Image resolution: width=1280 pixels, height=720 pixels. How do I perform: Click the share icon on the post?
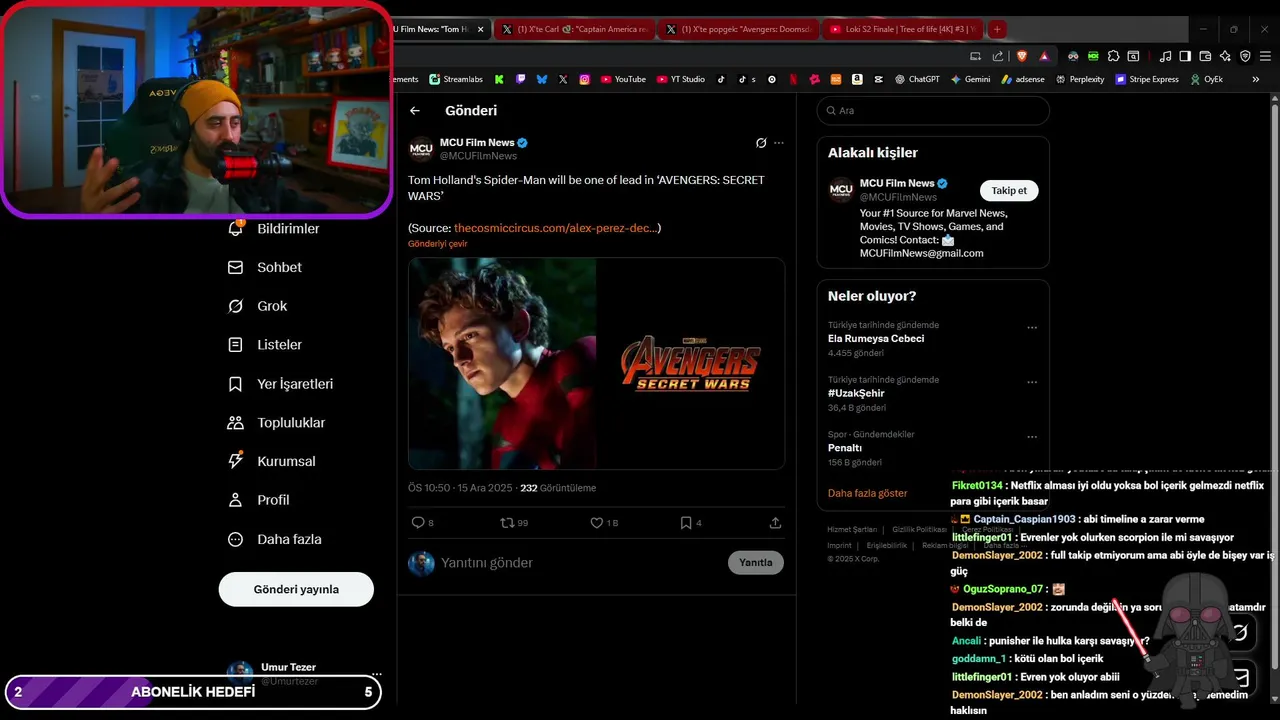pos(775,523)
